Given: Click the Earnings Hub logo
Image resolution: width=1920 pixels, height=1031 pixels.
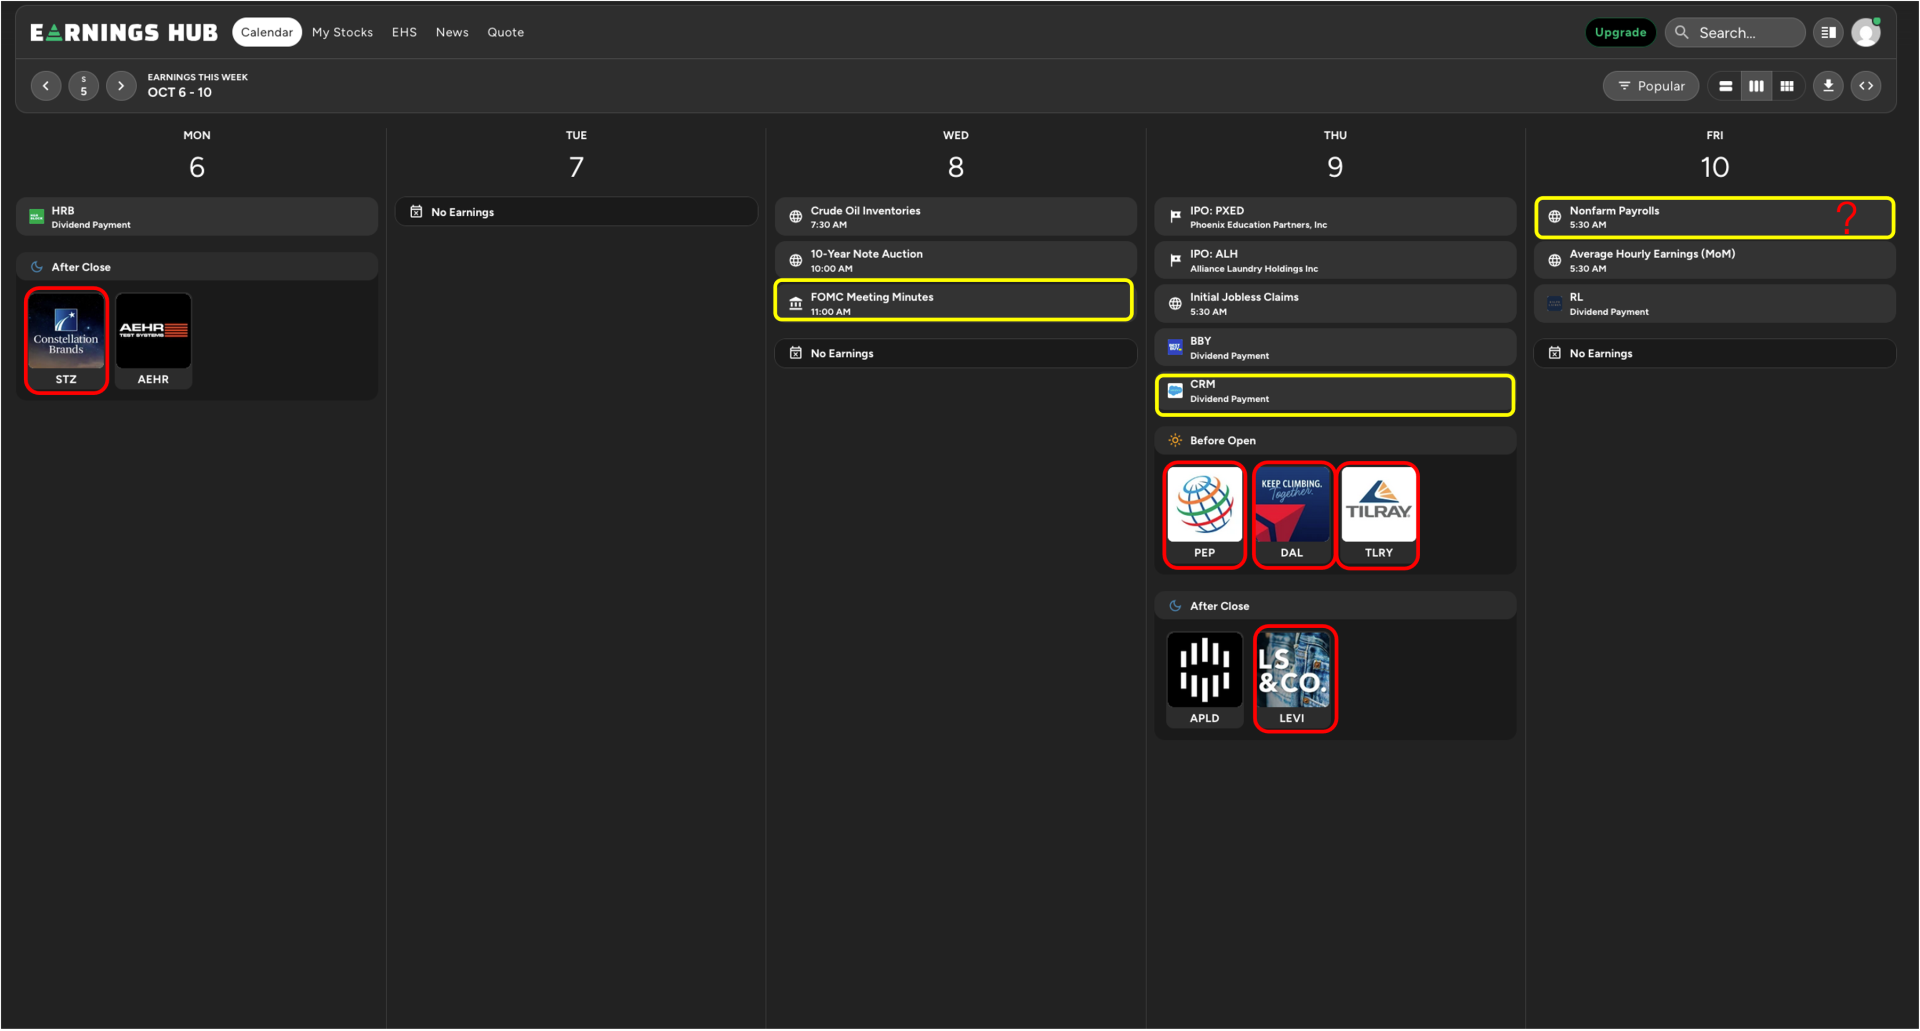Looking at the screenshot, I should [124, 33].
